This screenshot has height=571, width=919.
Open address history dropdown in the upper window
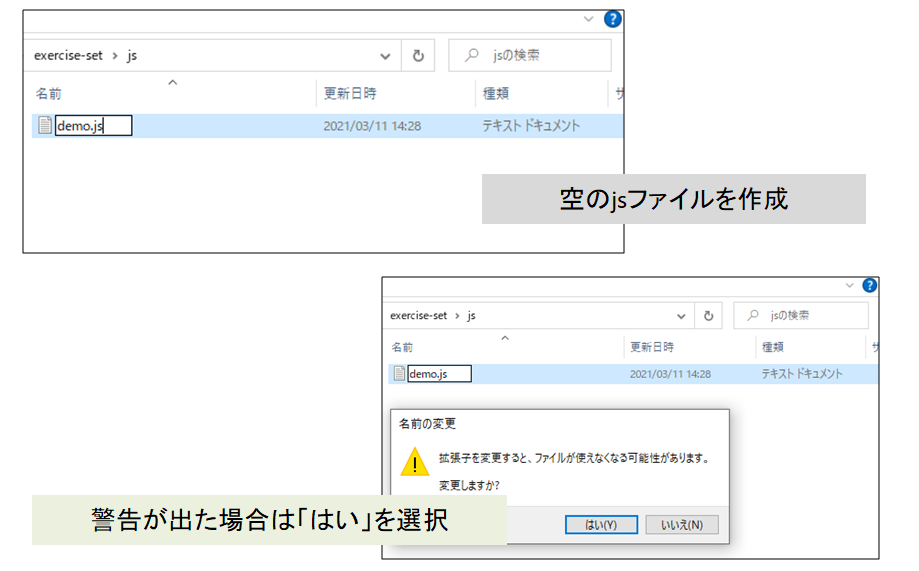pos(385,56)
